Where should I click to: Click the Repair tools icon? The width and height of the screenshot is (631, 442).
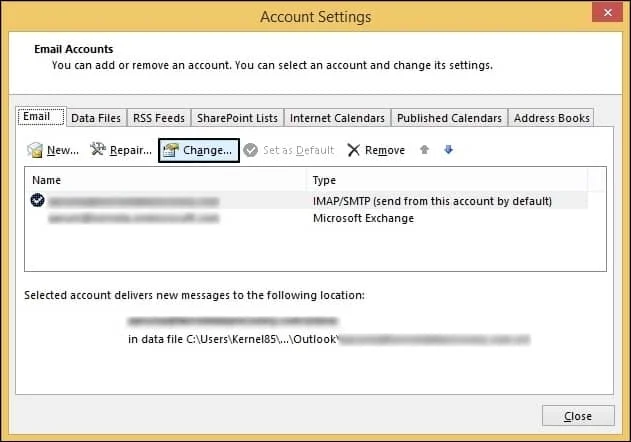(98, 150)
